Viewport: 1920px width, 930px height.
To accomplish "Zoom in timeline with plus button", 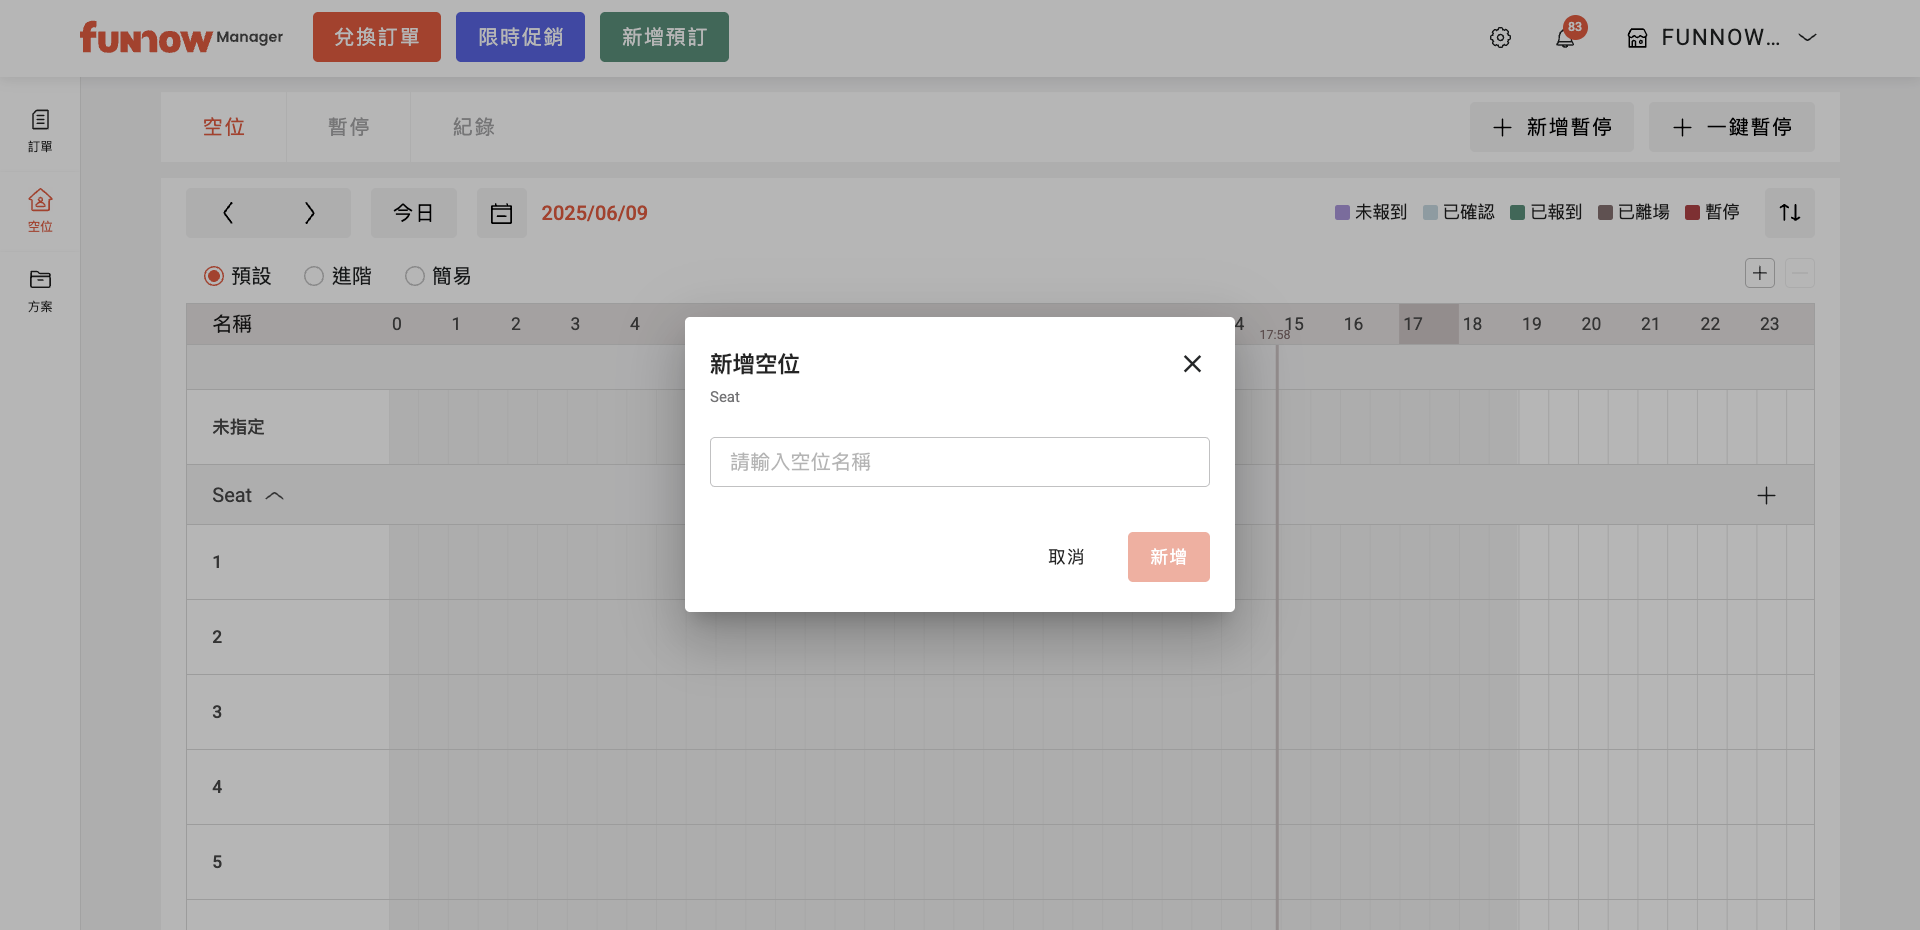I will (x=1759, y=273).
